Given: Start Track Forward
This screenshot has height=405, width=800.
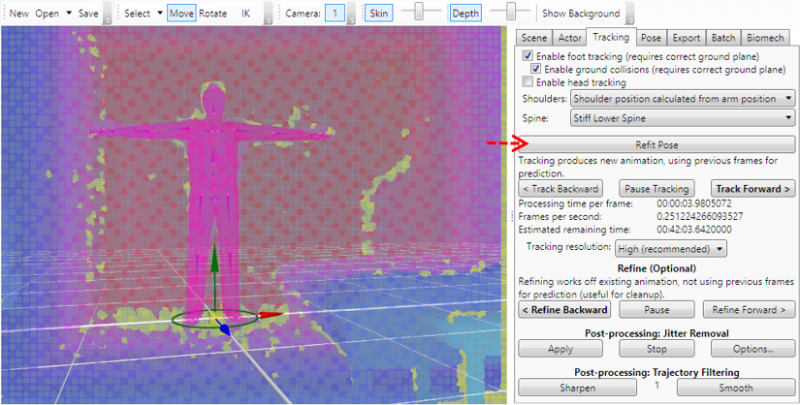Looking at the screenshot, I should [x=753, y=189].
